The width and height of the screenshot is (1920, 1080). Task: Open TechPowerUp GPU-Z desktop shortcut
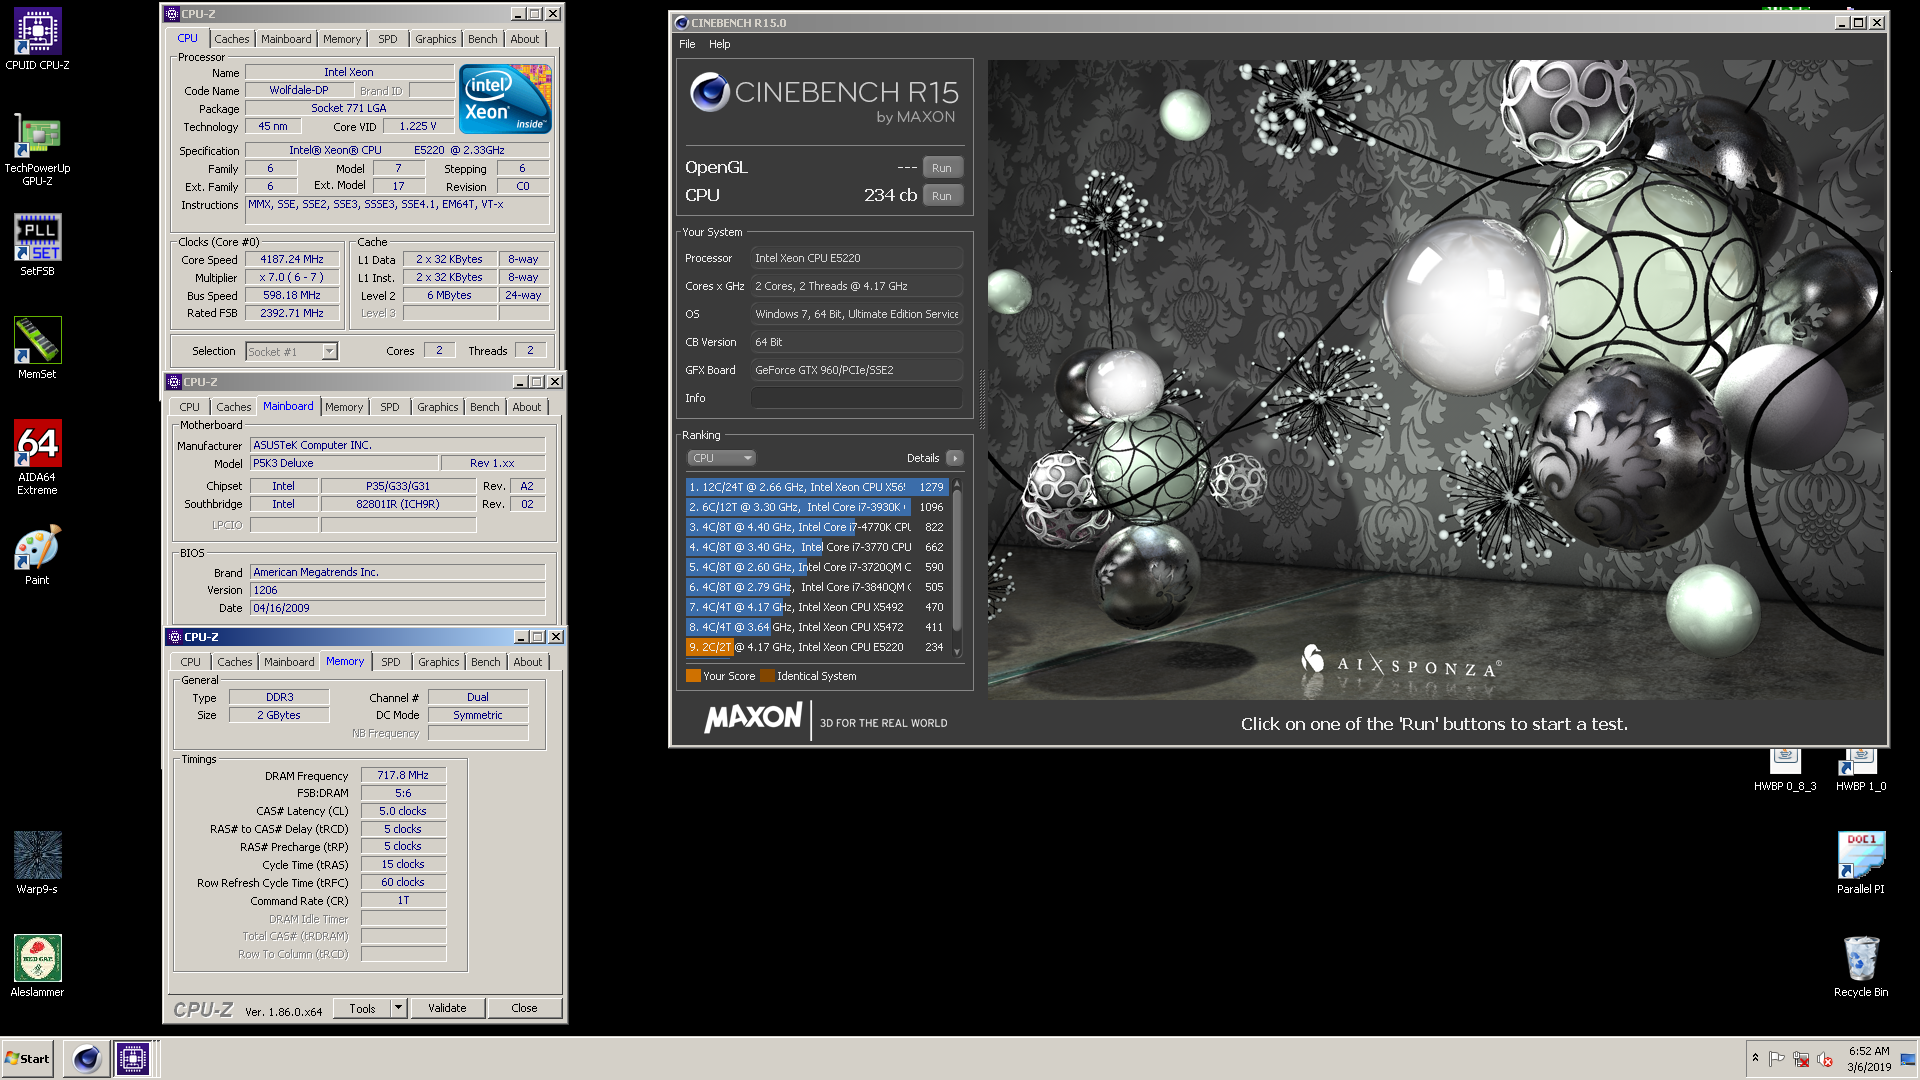[37, 149]
